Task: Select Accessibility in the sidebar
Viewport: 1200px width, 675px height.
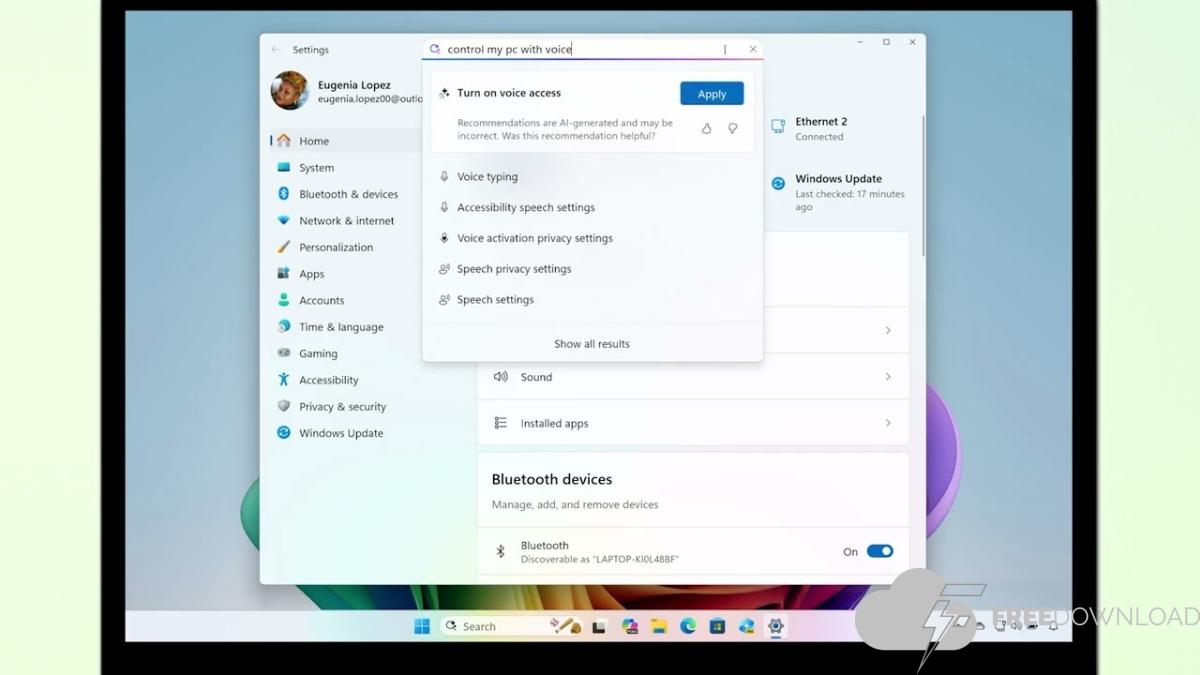Action: point(328,380)
